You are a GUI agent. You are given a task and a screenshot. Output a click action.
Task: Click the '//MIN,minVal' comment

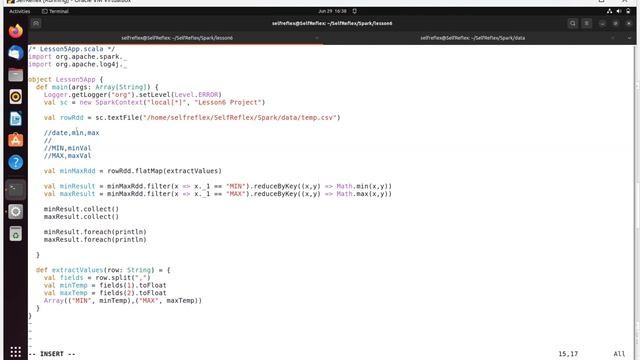[67, 148]
